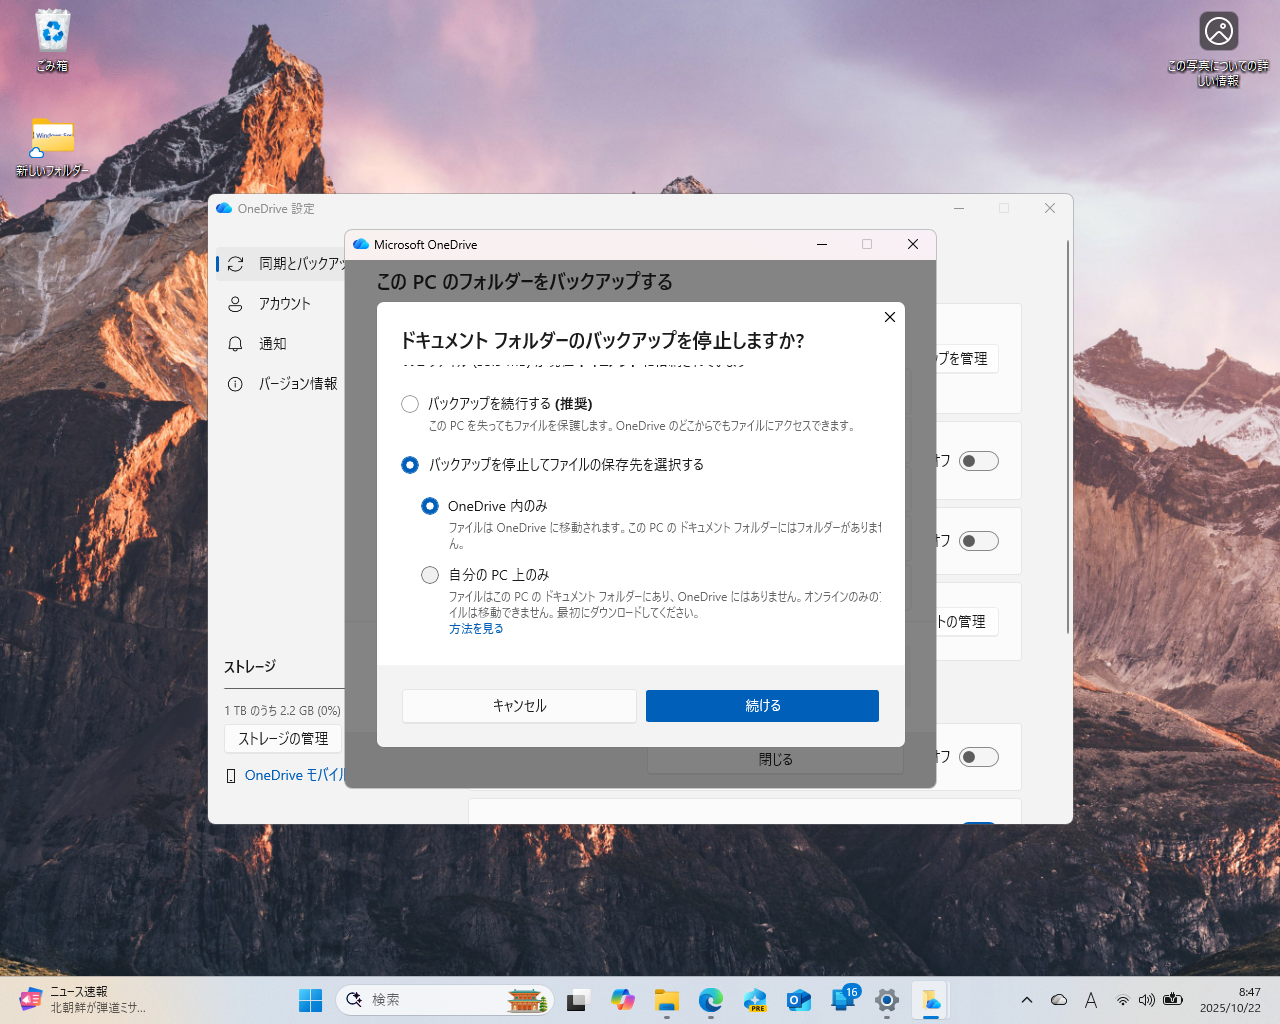Open the 方法を見る help link

coord(476,628)
